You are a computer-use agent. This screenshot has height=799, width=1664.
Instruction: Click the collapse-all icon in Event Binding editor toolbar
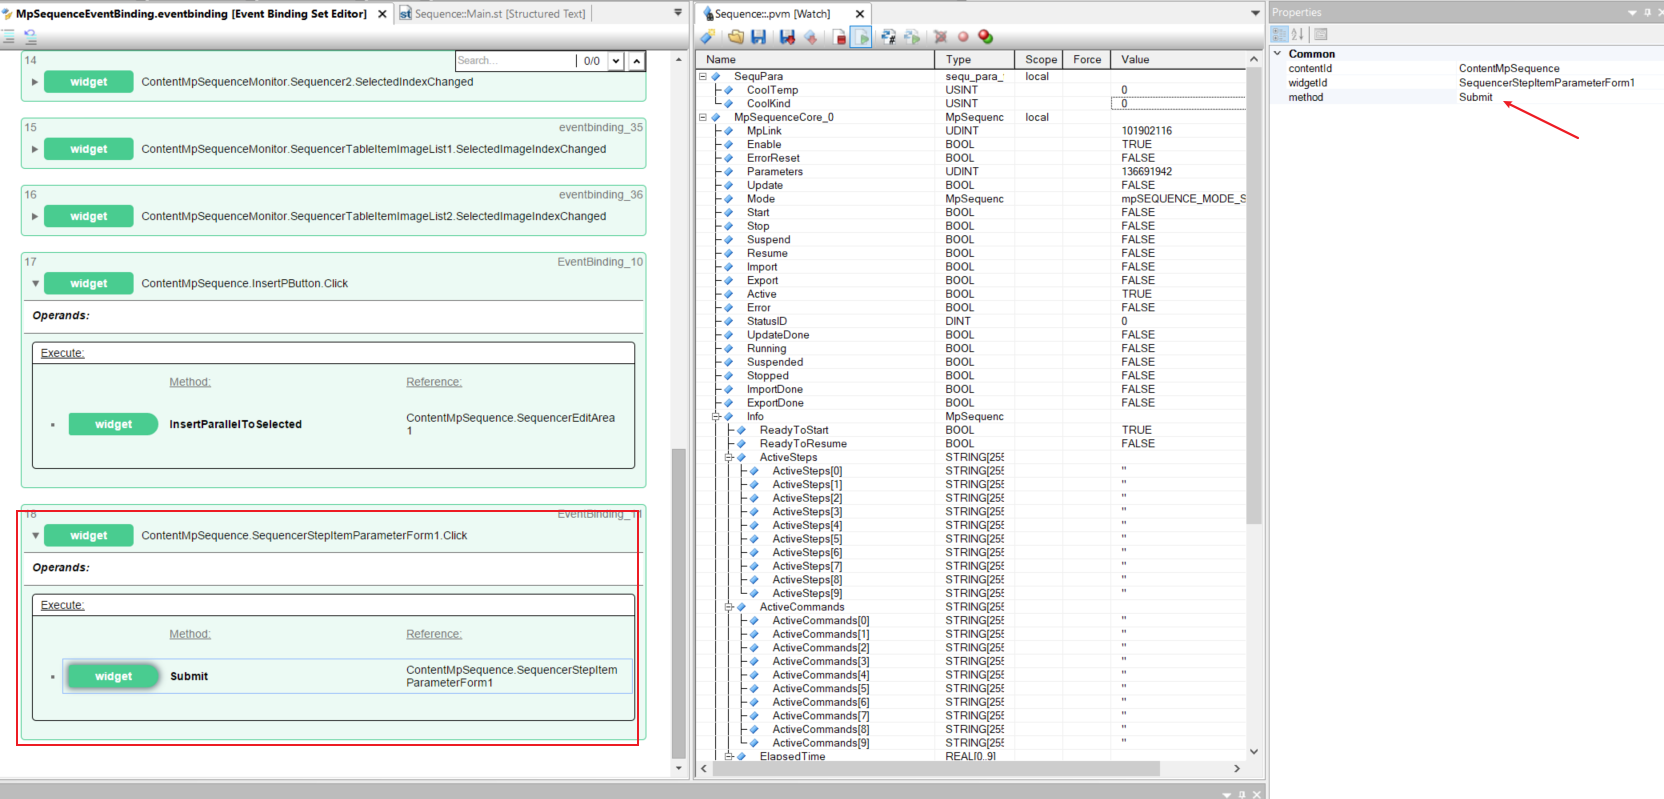pos(30,37)
